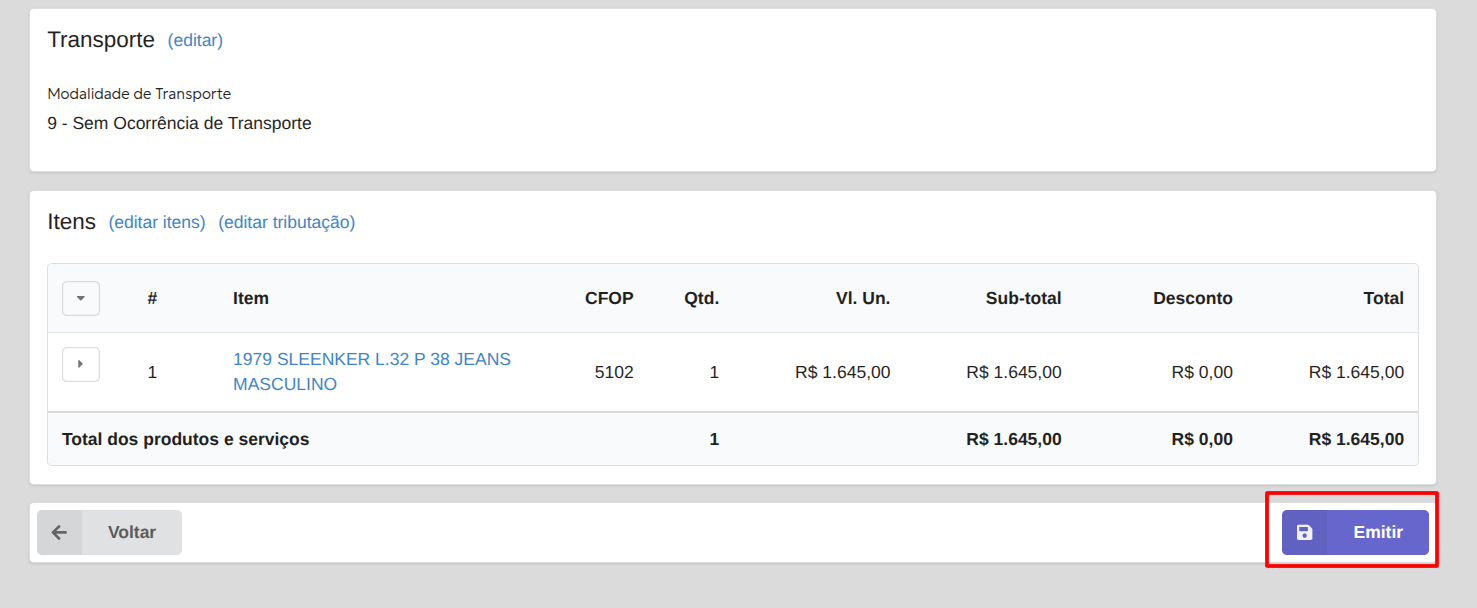The height and width of the screenshot is (608, 1477).
Task: Select the "Sub-total" column header
Action: pyautogui.click(x=1023, y=298)
